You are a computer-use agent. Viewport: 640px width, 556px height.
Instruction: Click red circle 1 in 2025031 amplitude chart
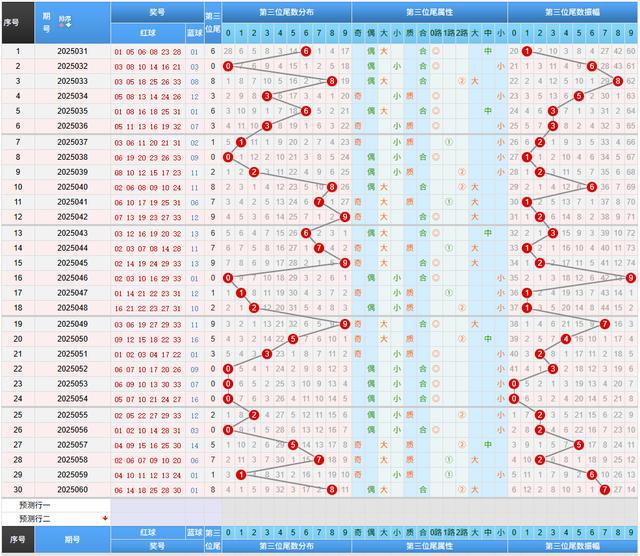[527, 51]
